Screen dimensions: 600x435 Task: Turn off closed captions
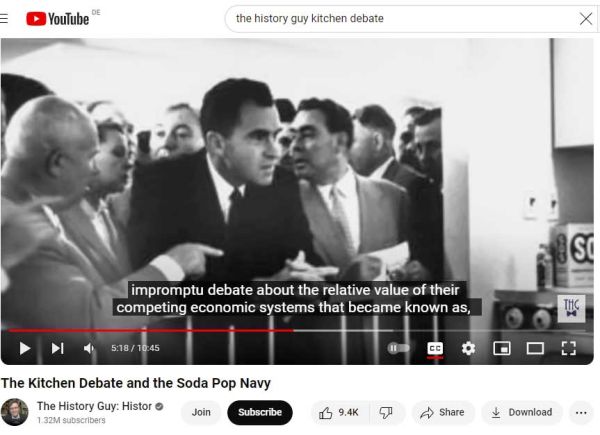point(435,349)
